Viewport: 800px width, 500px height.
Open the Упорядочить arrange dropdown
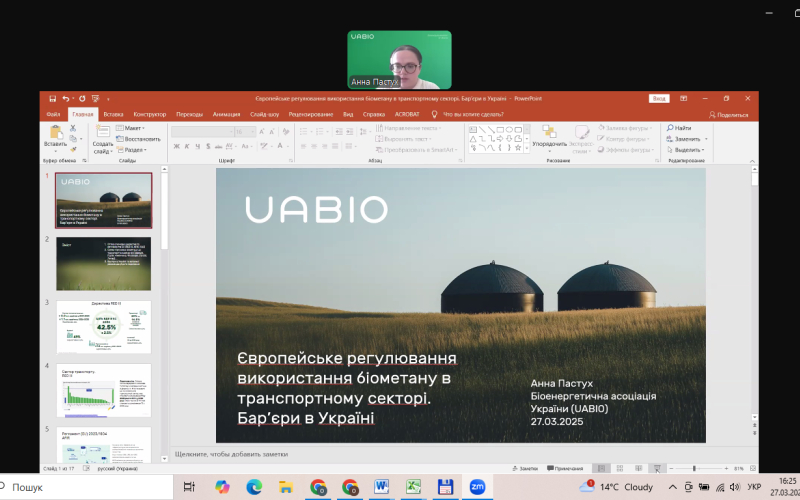pyautogui.click(x=549, y=138)
